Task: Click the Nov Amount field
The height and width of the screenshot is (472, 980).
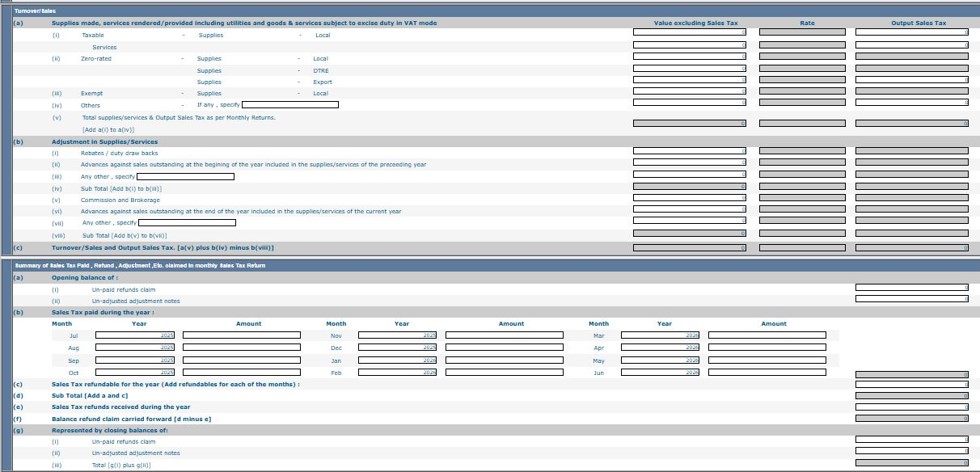Action: [x=504, y=335]
